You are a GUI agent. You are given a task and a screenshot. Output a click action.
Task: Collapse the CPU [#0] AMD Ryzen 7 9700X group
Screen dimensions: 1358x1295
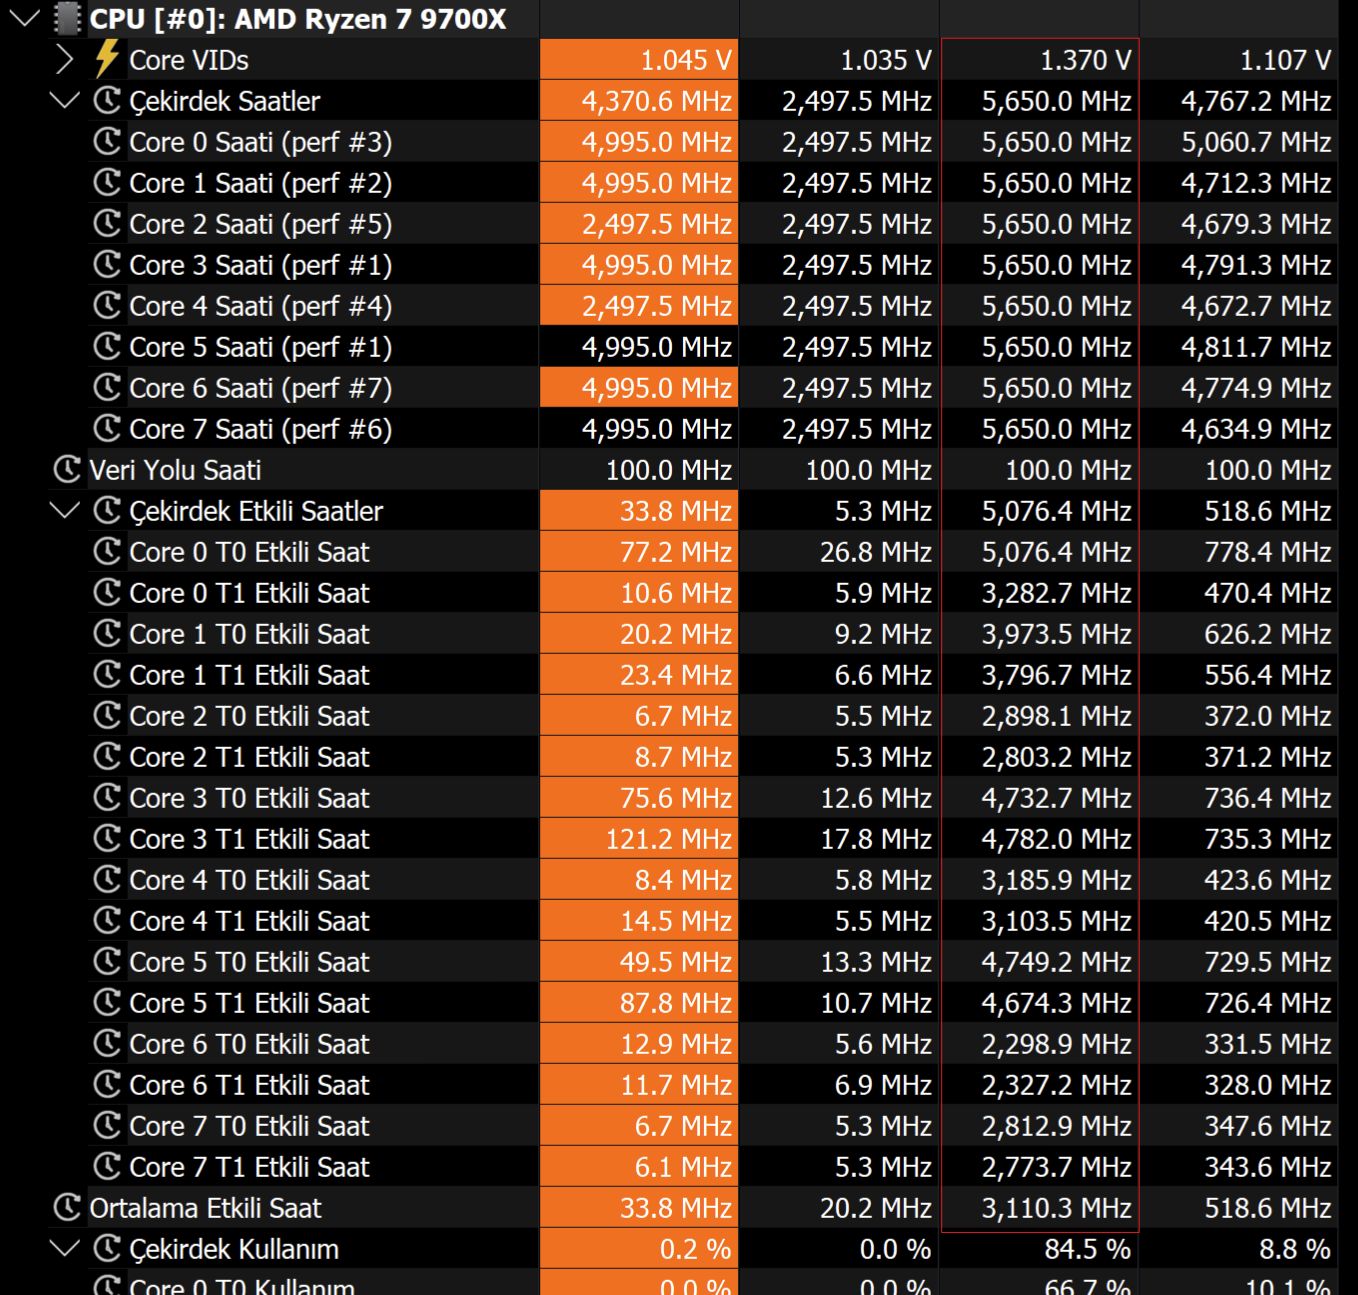pos(24,18)
